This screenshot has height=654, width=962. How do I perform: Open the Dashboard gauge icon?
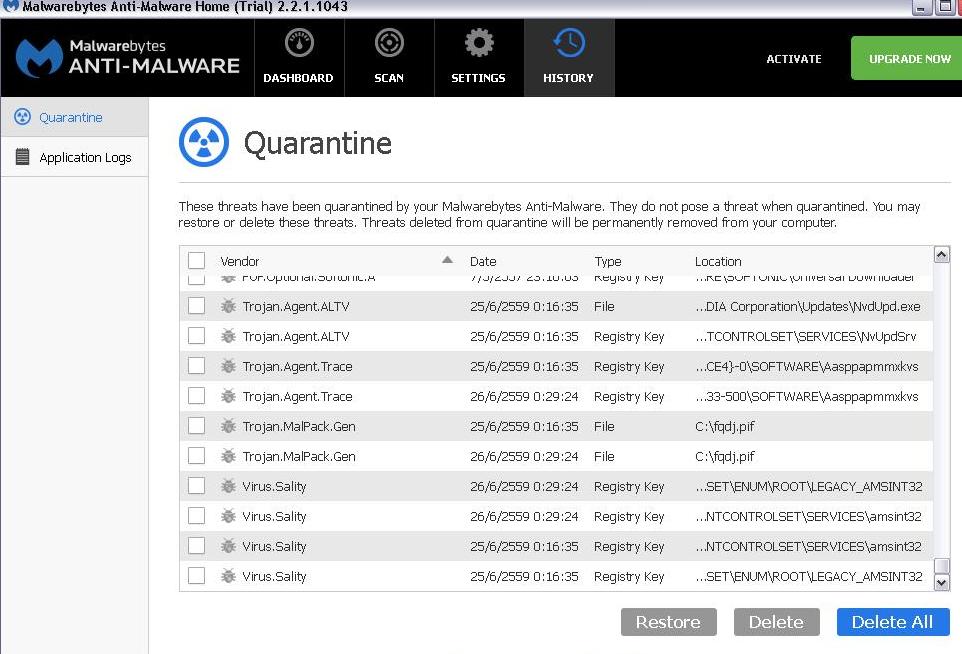(299, 43)
